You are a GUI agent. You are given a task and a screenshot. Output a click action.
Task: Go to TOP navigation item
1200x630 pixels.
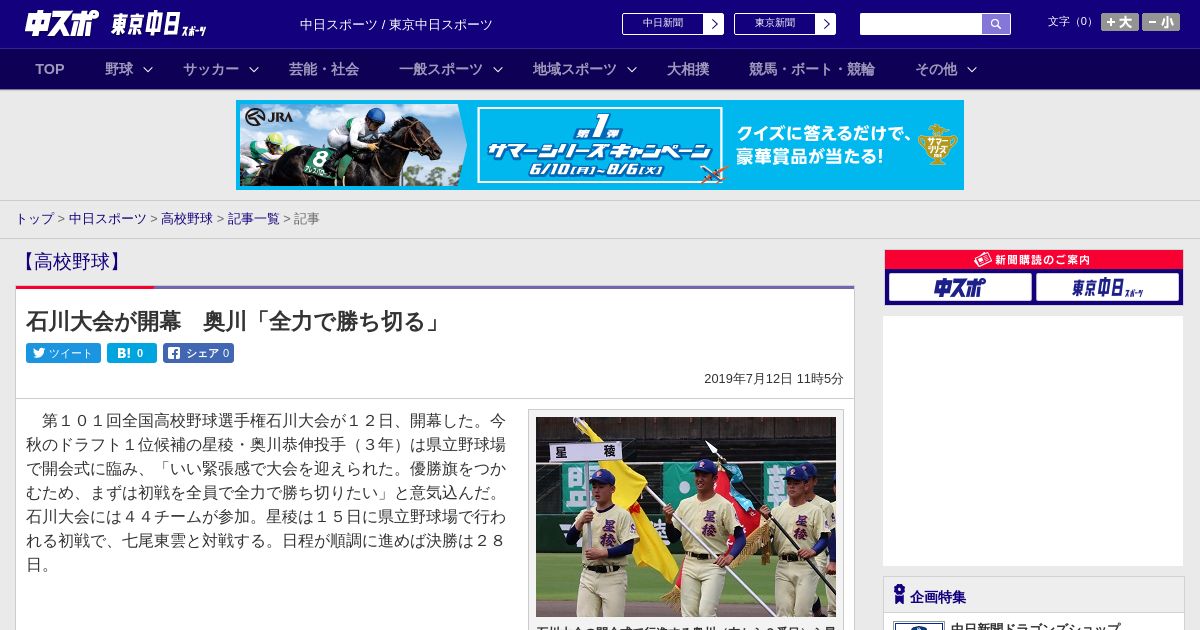coord(50,69)
